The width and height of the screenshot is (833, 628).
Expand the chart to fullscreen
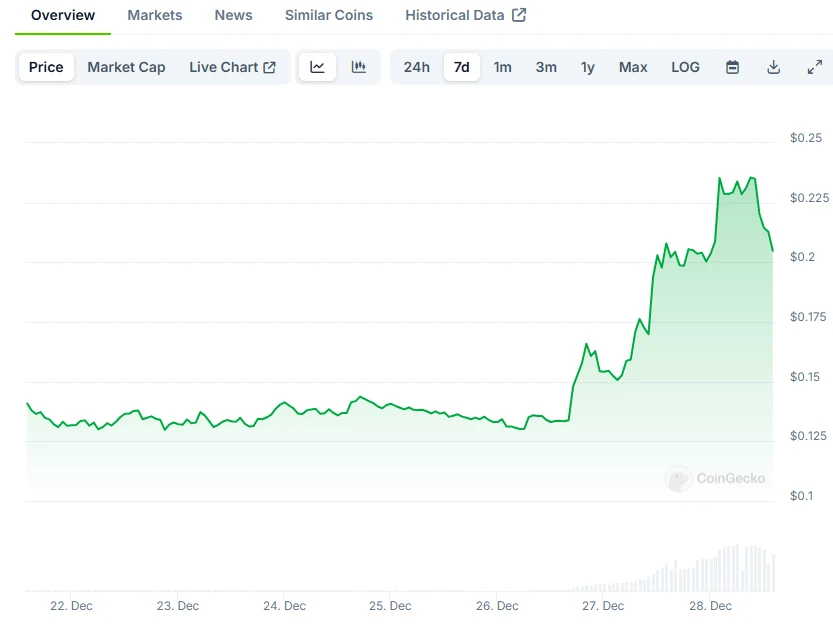click(x=814, y=66)
